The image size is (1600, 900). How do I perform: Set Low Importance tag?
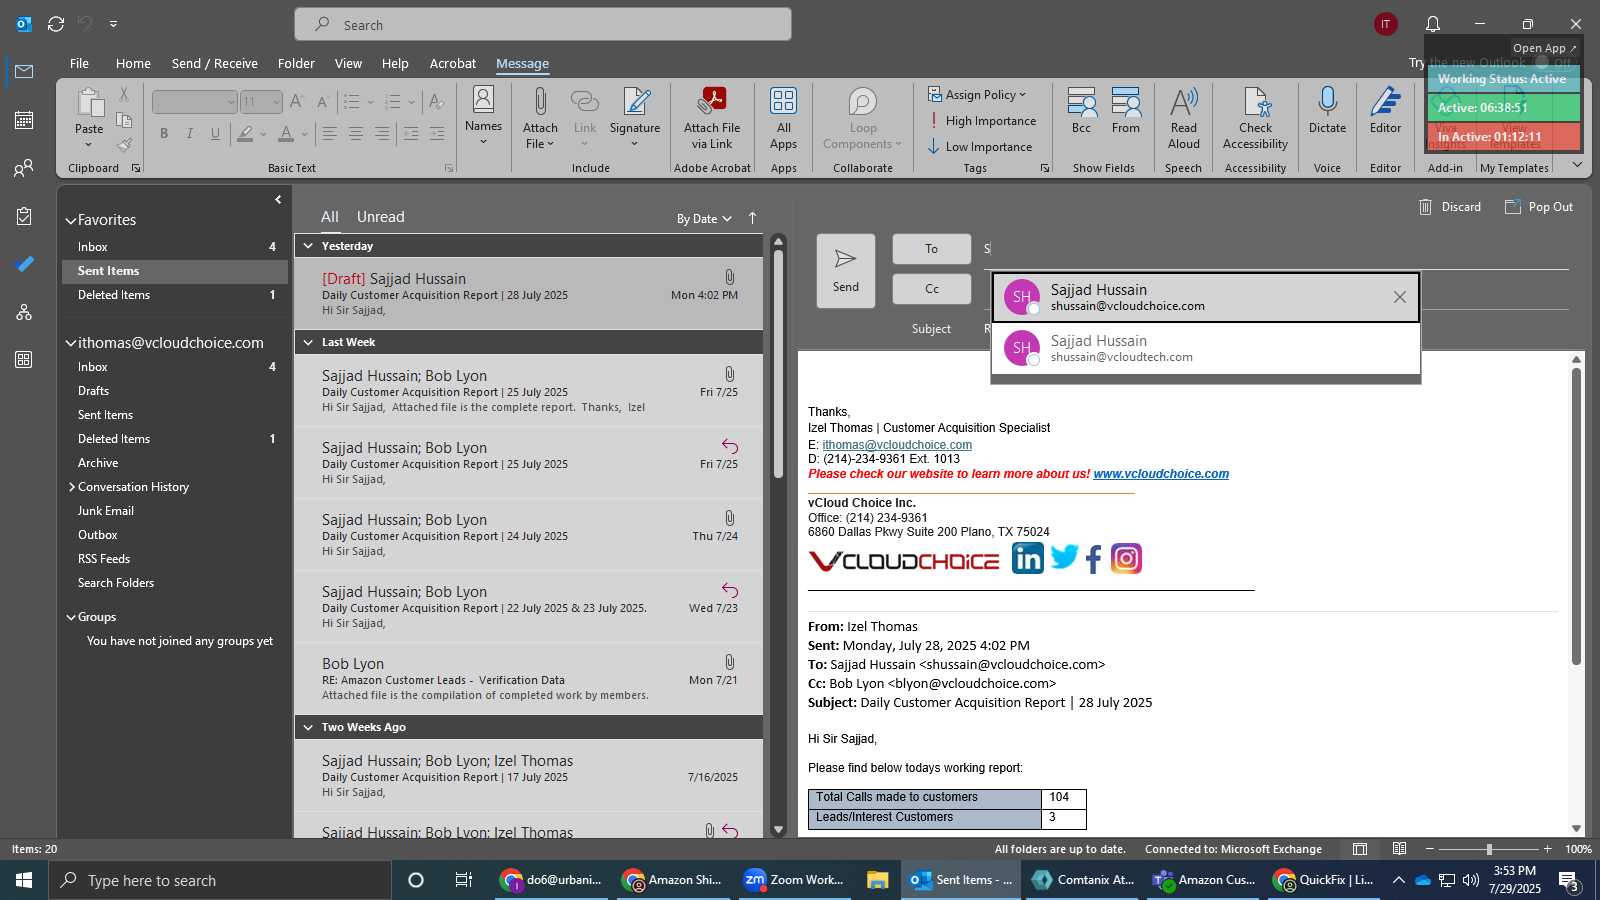pos(980,147)
